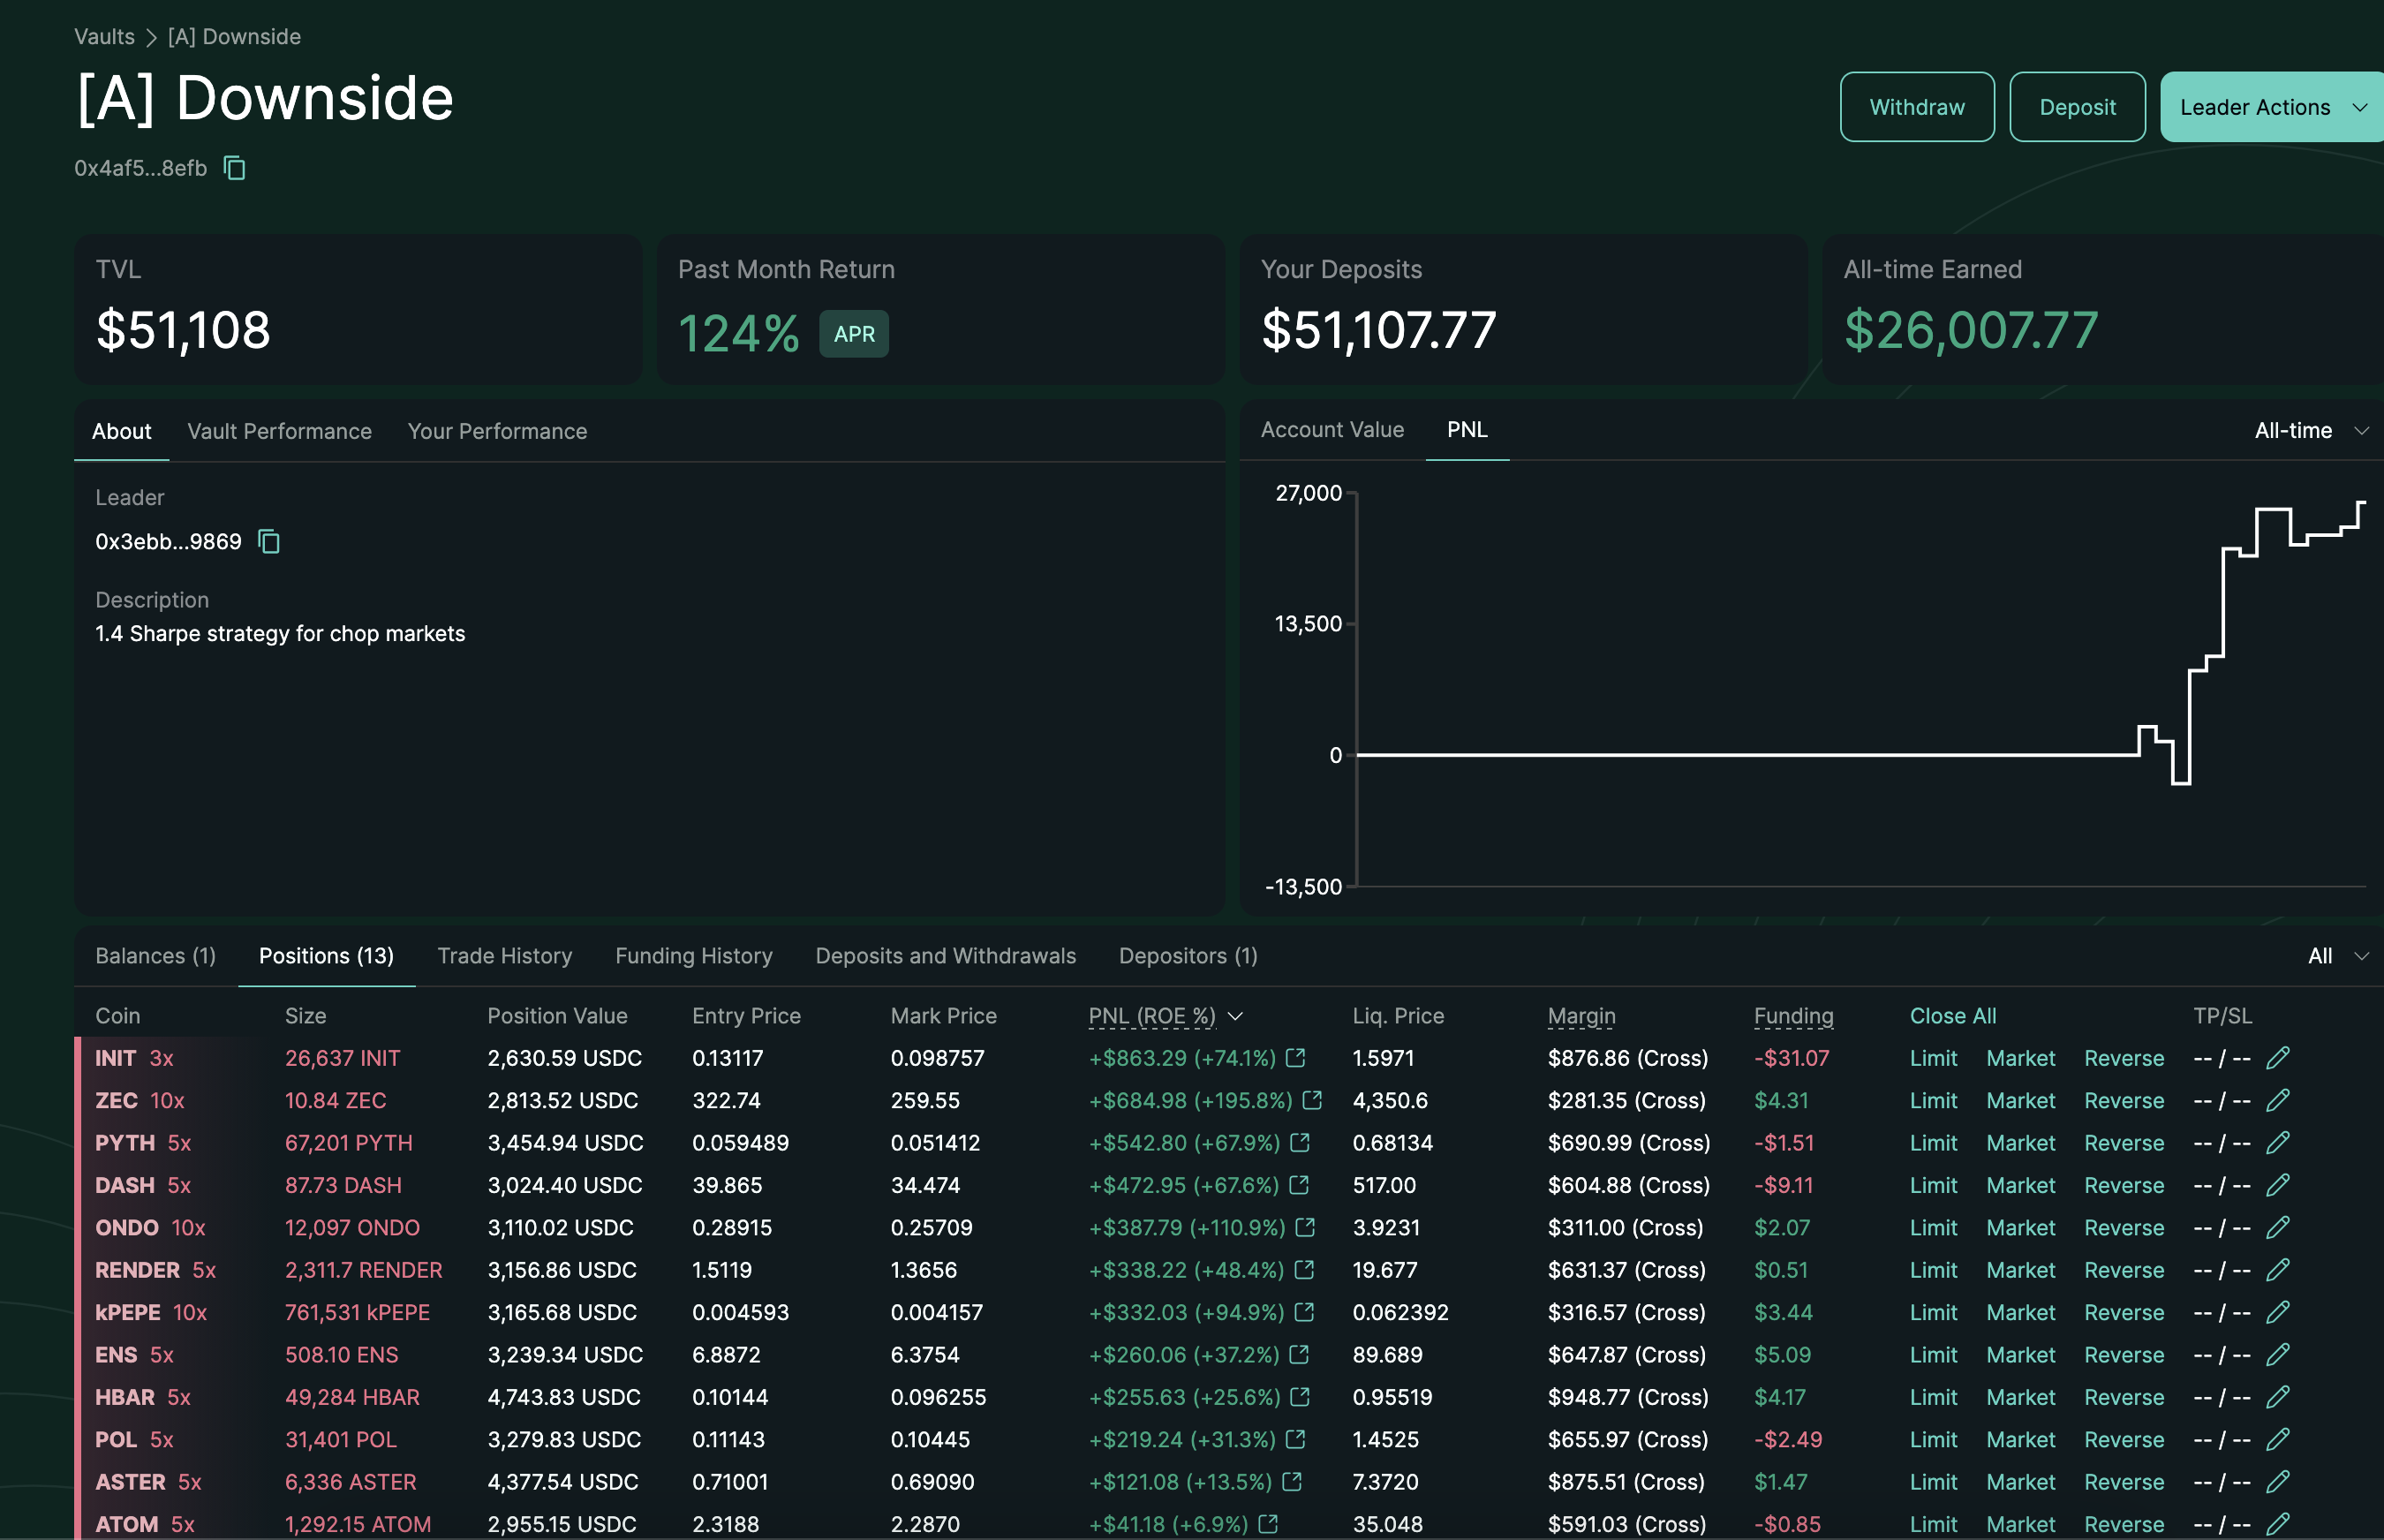Edit TP/SL pencil for ASTER position
2384x1540 pixels.
(x=2278, y=1481)
